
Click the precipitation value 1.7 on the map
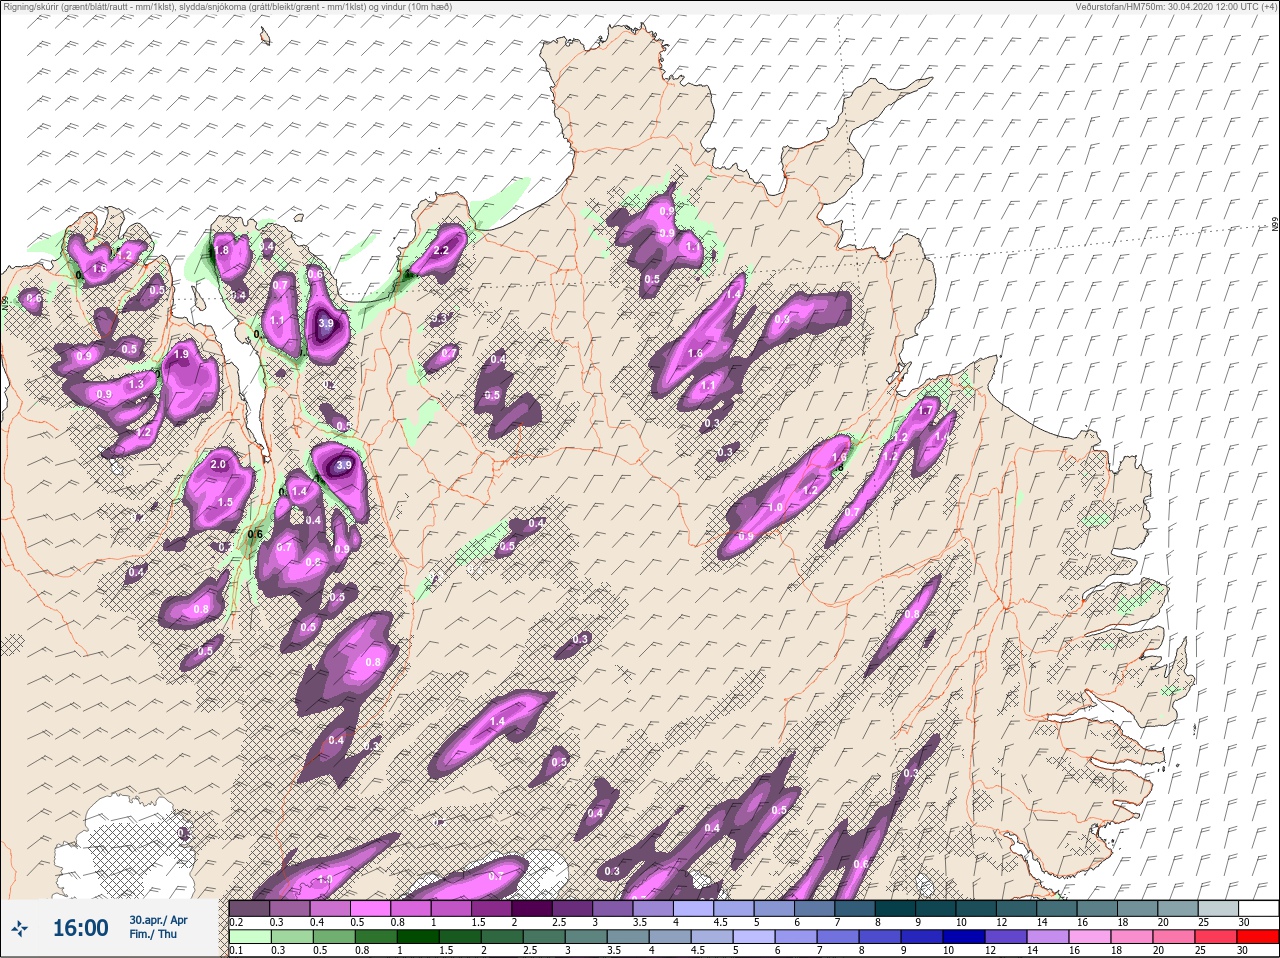pyautogui.click(x=925, y=411)
